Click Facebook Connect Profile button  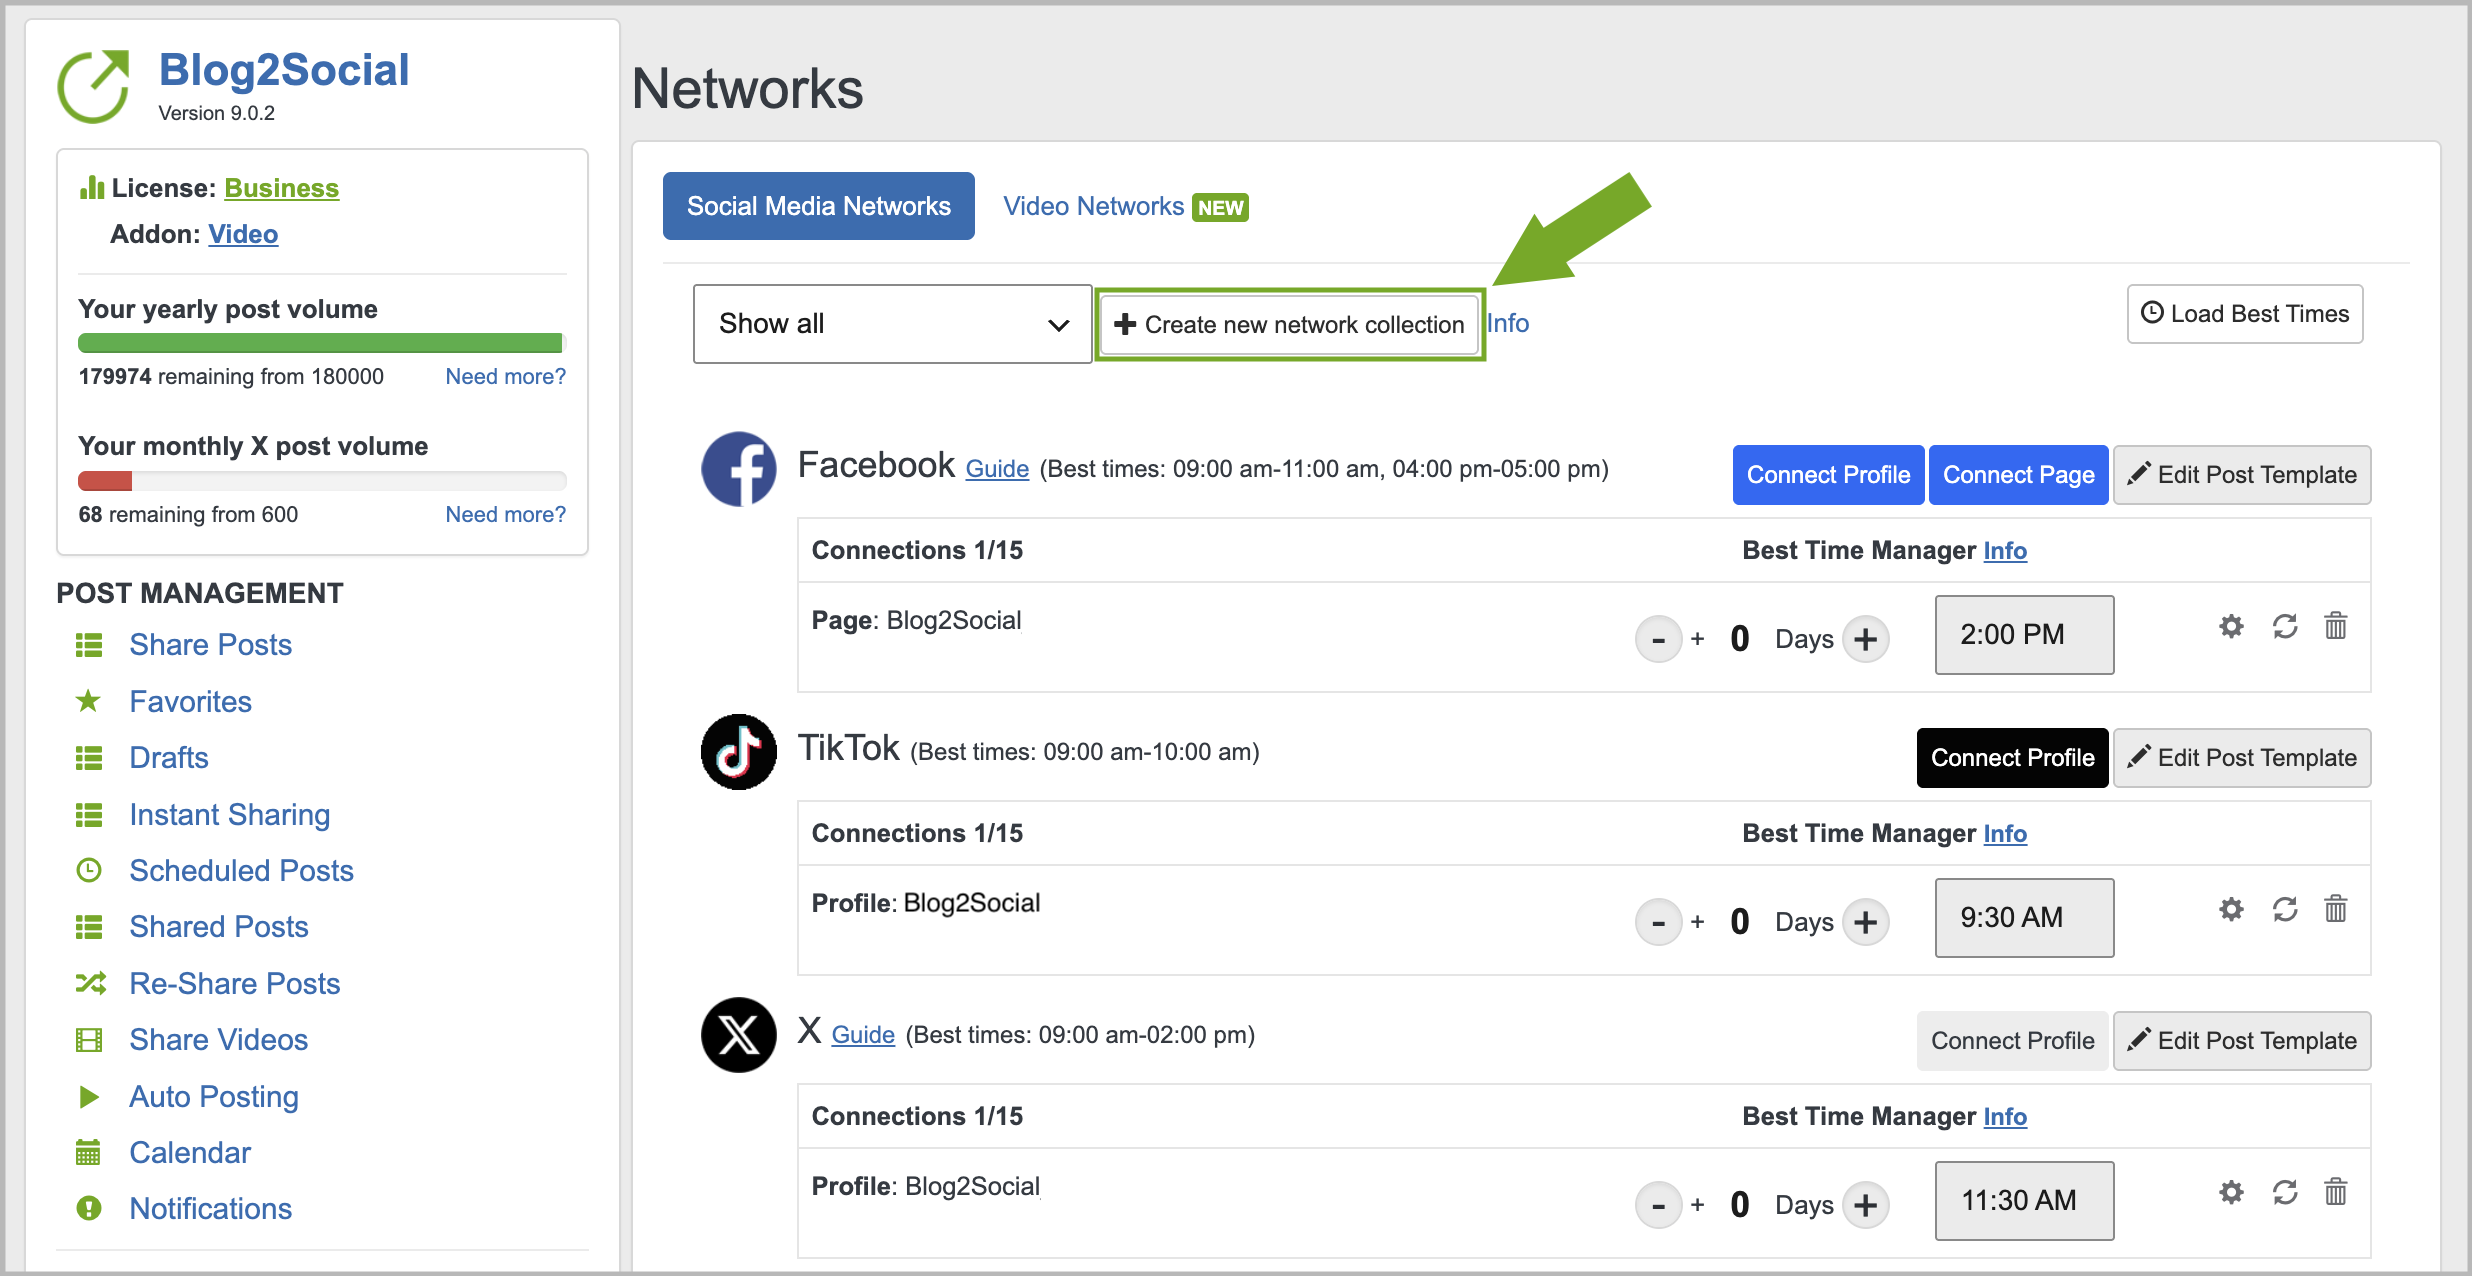[x=1828, y=475]
